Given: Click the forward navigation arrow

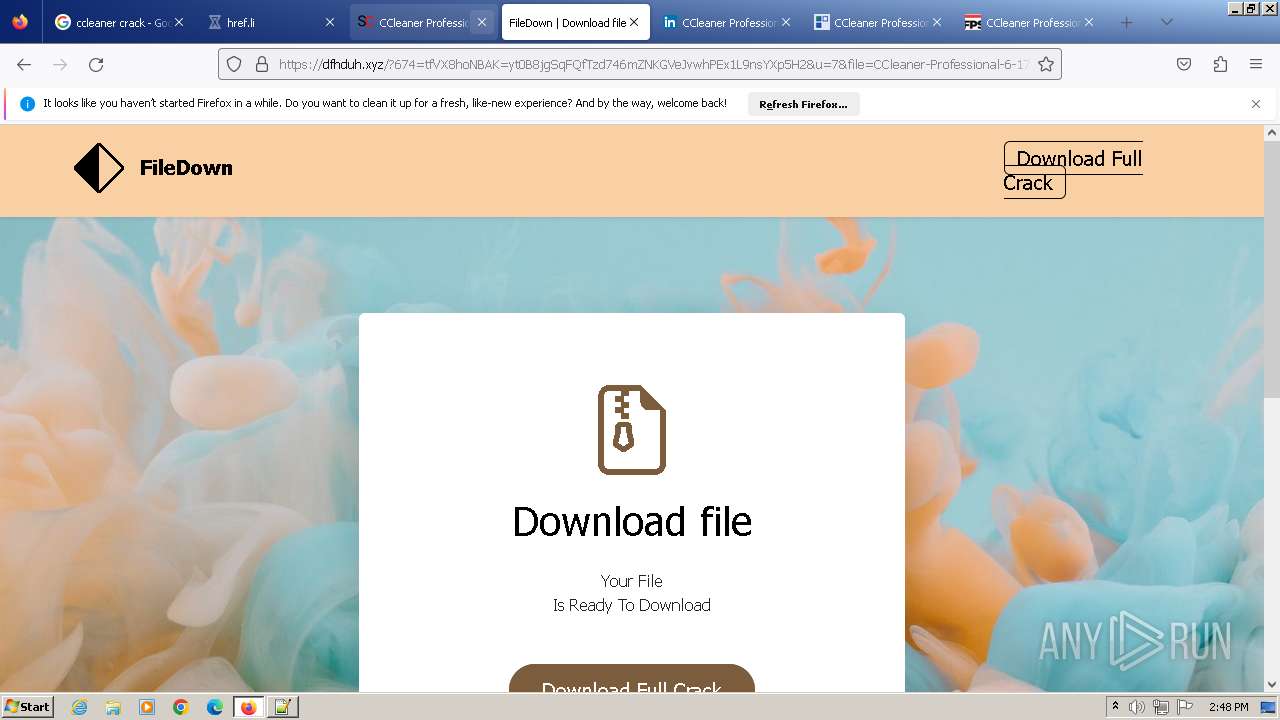Looking at the screenshot, I should [x=60, y=64].
